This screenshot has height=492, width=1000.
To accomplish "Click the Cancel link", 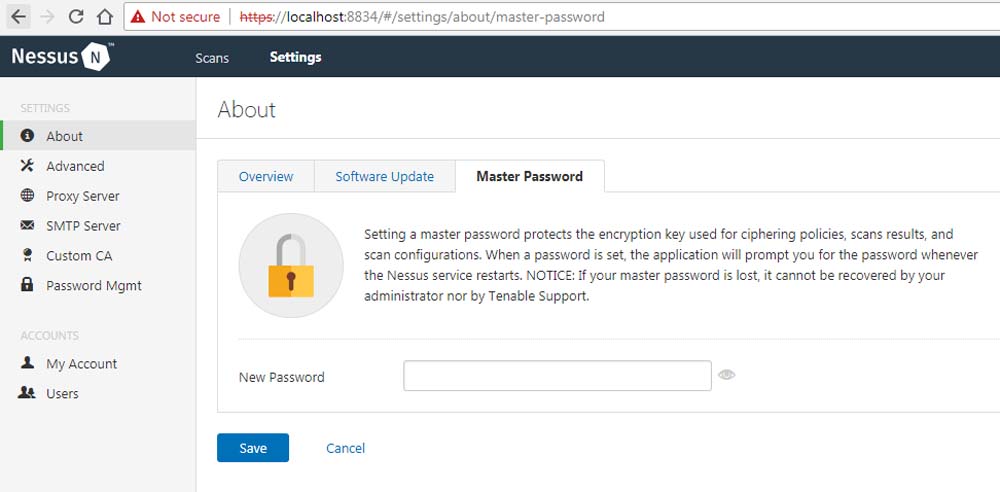I will tap(345, 448).
